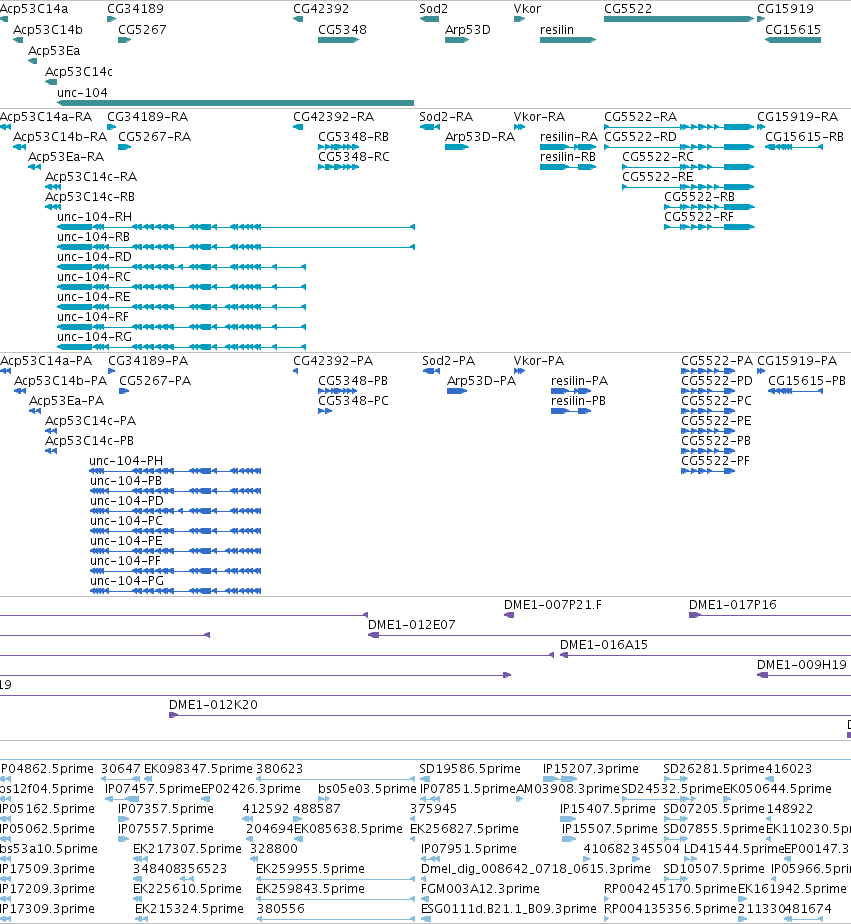Click the CG5348 gene label
Viewport: 851px width, 924px height.
(342, 30)
